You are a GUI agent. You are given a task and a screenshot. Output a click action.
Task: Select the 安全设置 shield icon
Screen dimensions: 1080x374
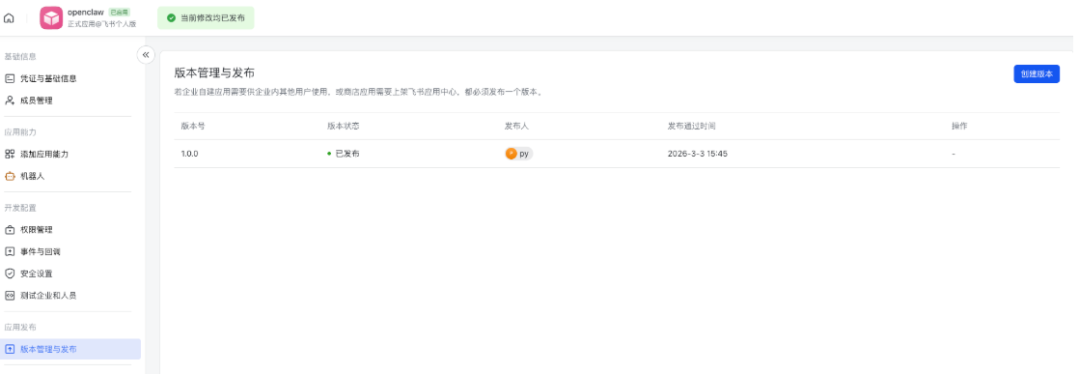pos(10,273)
